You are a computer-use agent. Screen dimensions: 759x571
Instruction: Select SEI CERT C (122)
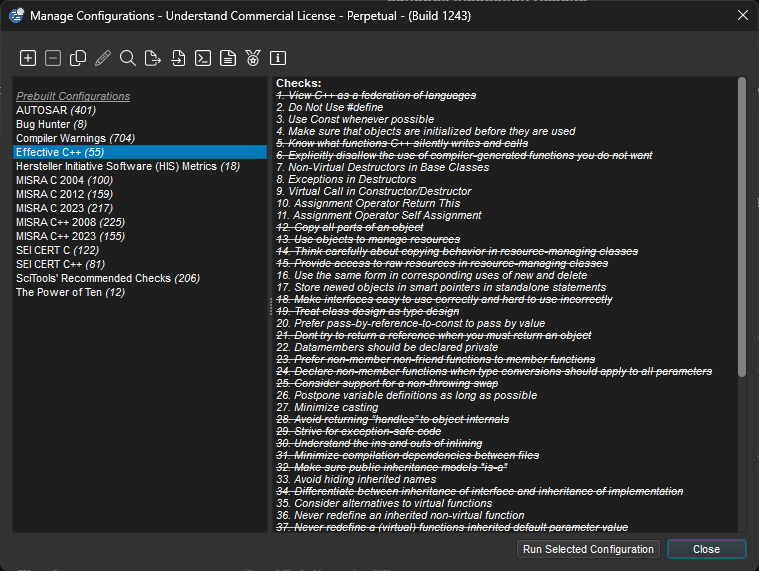tap(139, 250)
